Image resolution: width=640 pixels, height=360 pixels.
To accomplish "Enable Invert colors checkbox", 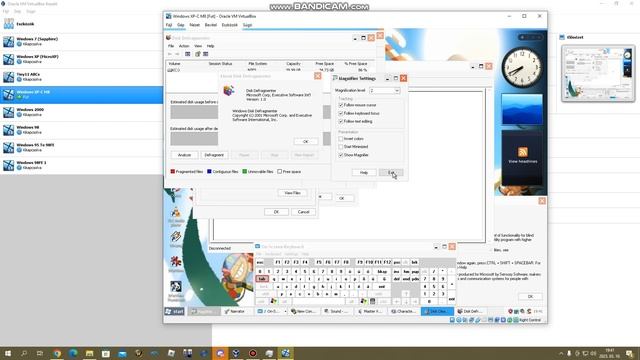I will coord(341,139).
